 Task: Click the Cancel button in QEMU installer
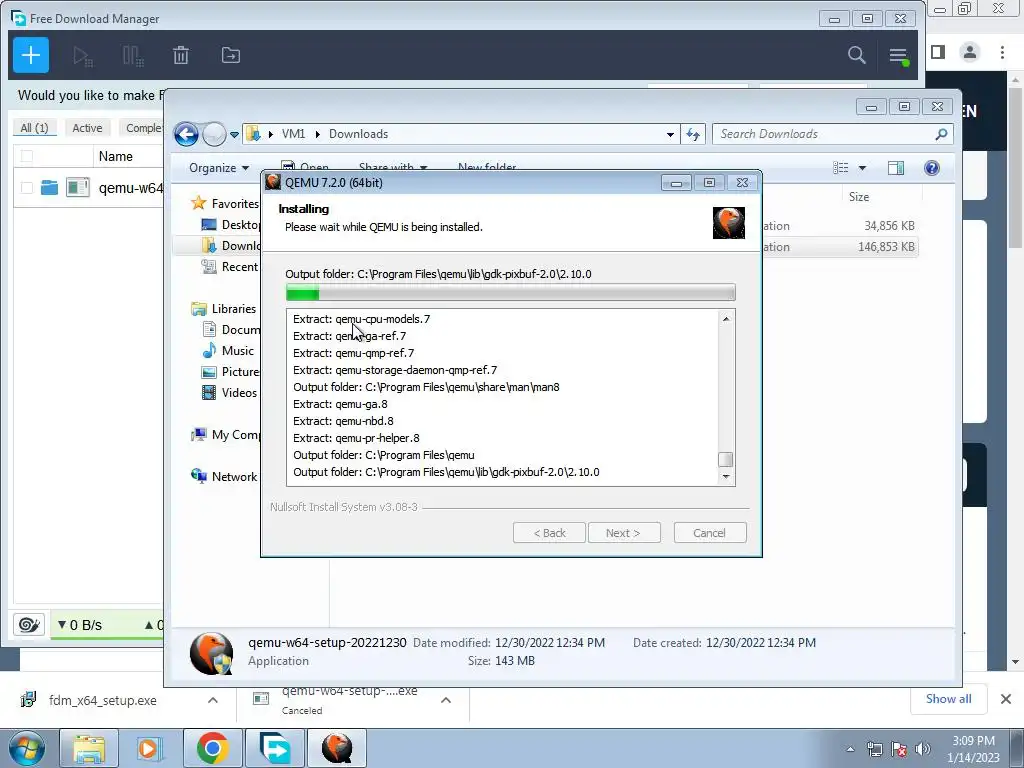[710, 533]
